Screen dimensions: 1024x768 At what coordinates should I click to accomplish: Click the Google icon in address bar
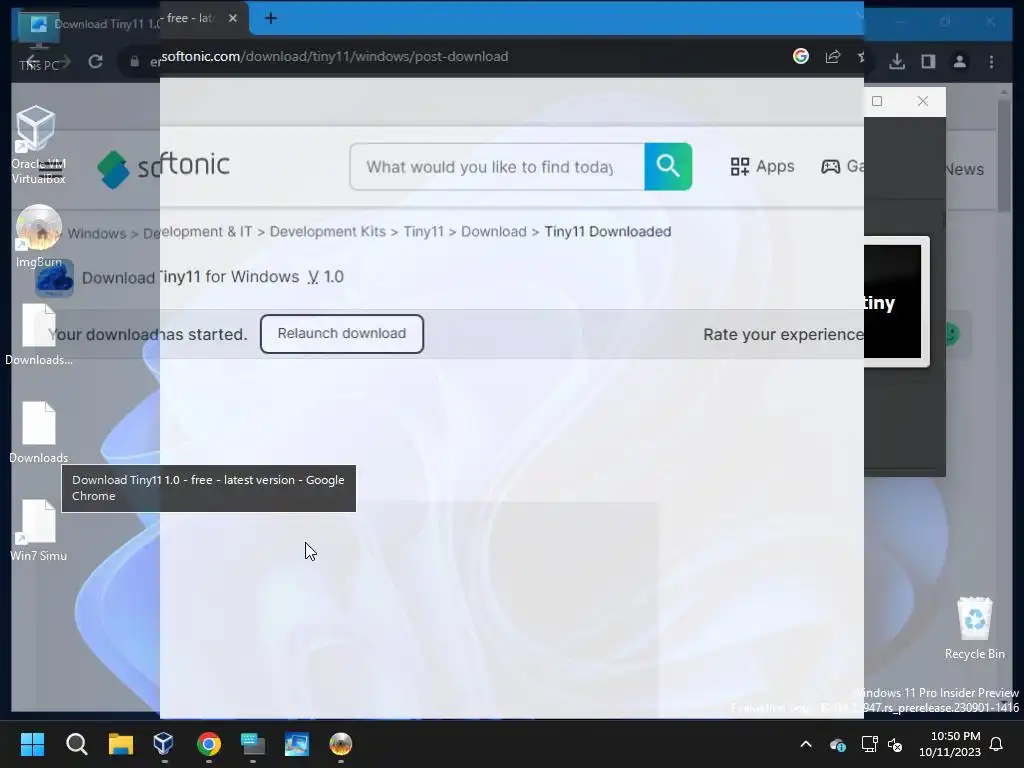tap(801, 57)
